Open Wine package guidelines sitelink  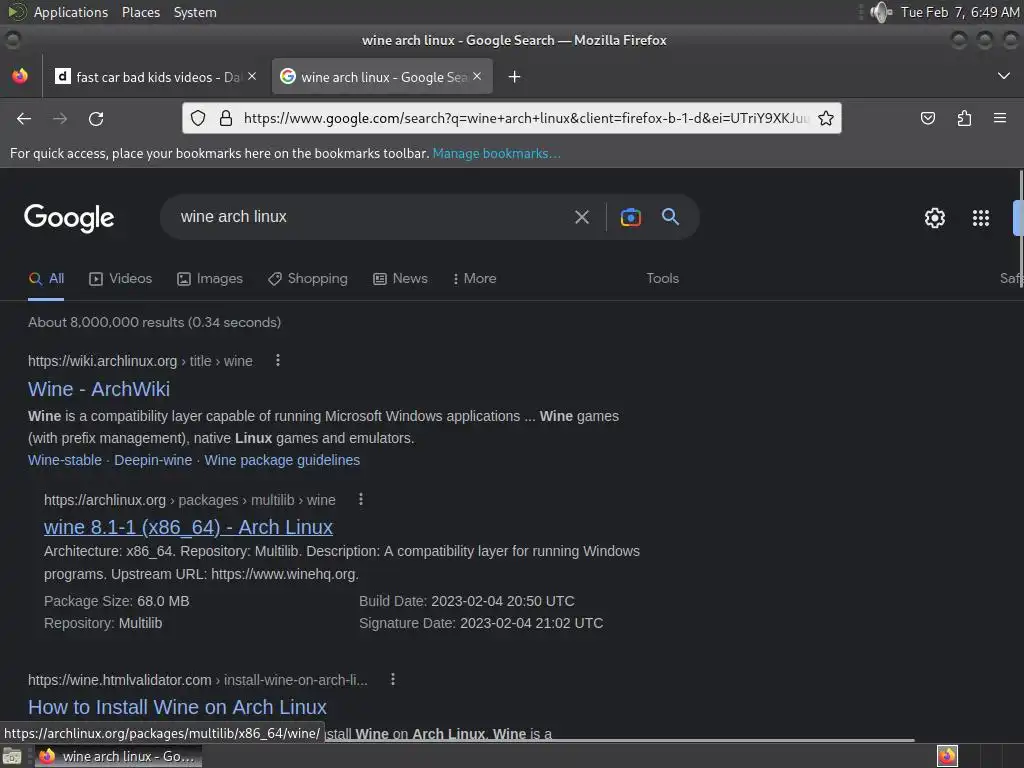[282, 460]
